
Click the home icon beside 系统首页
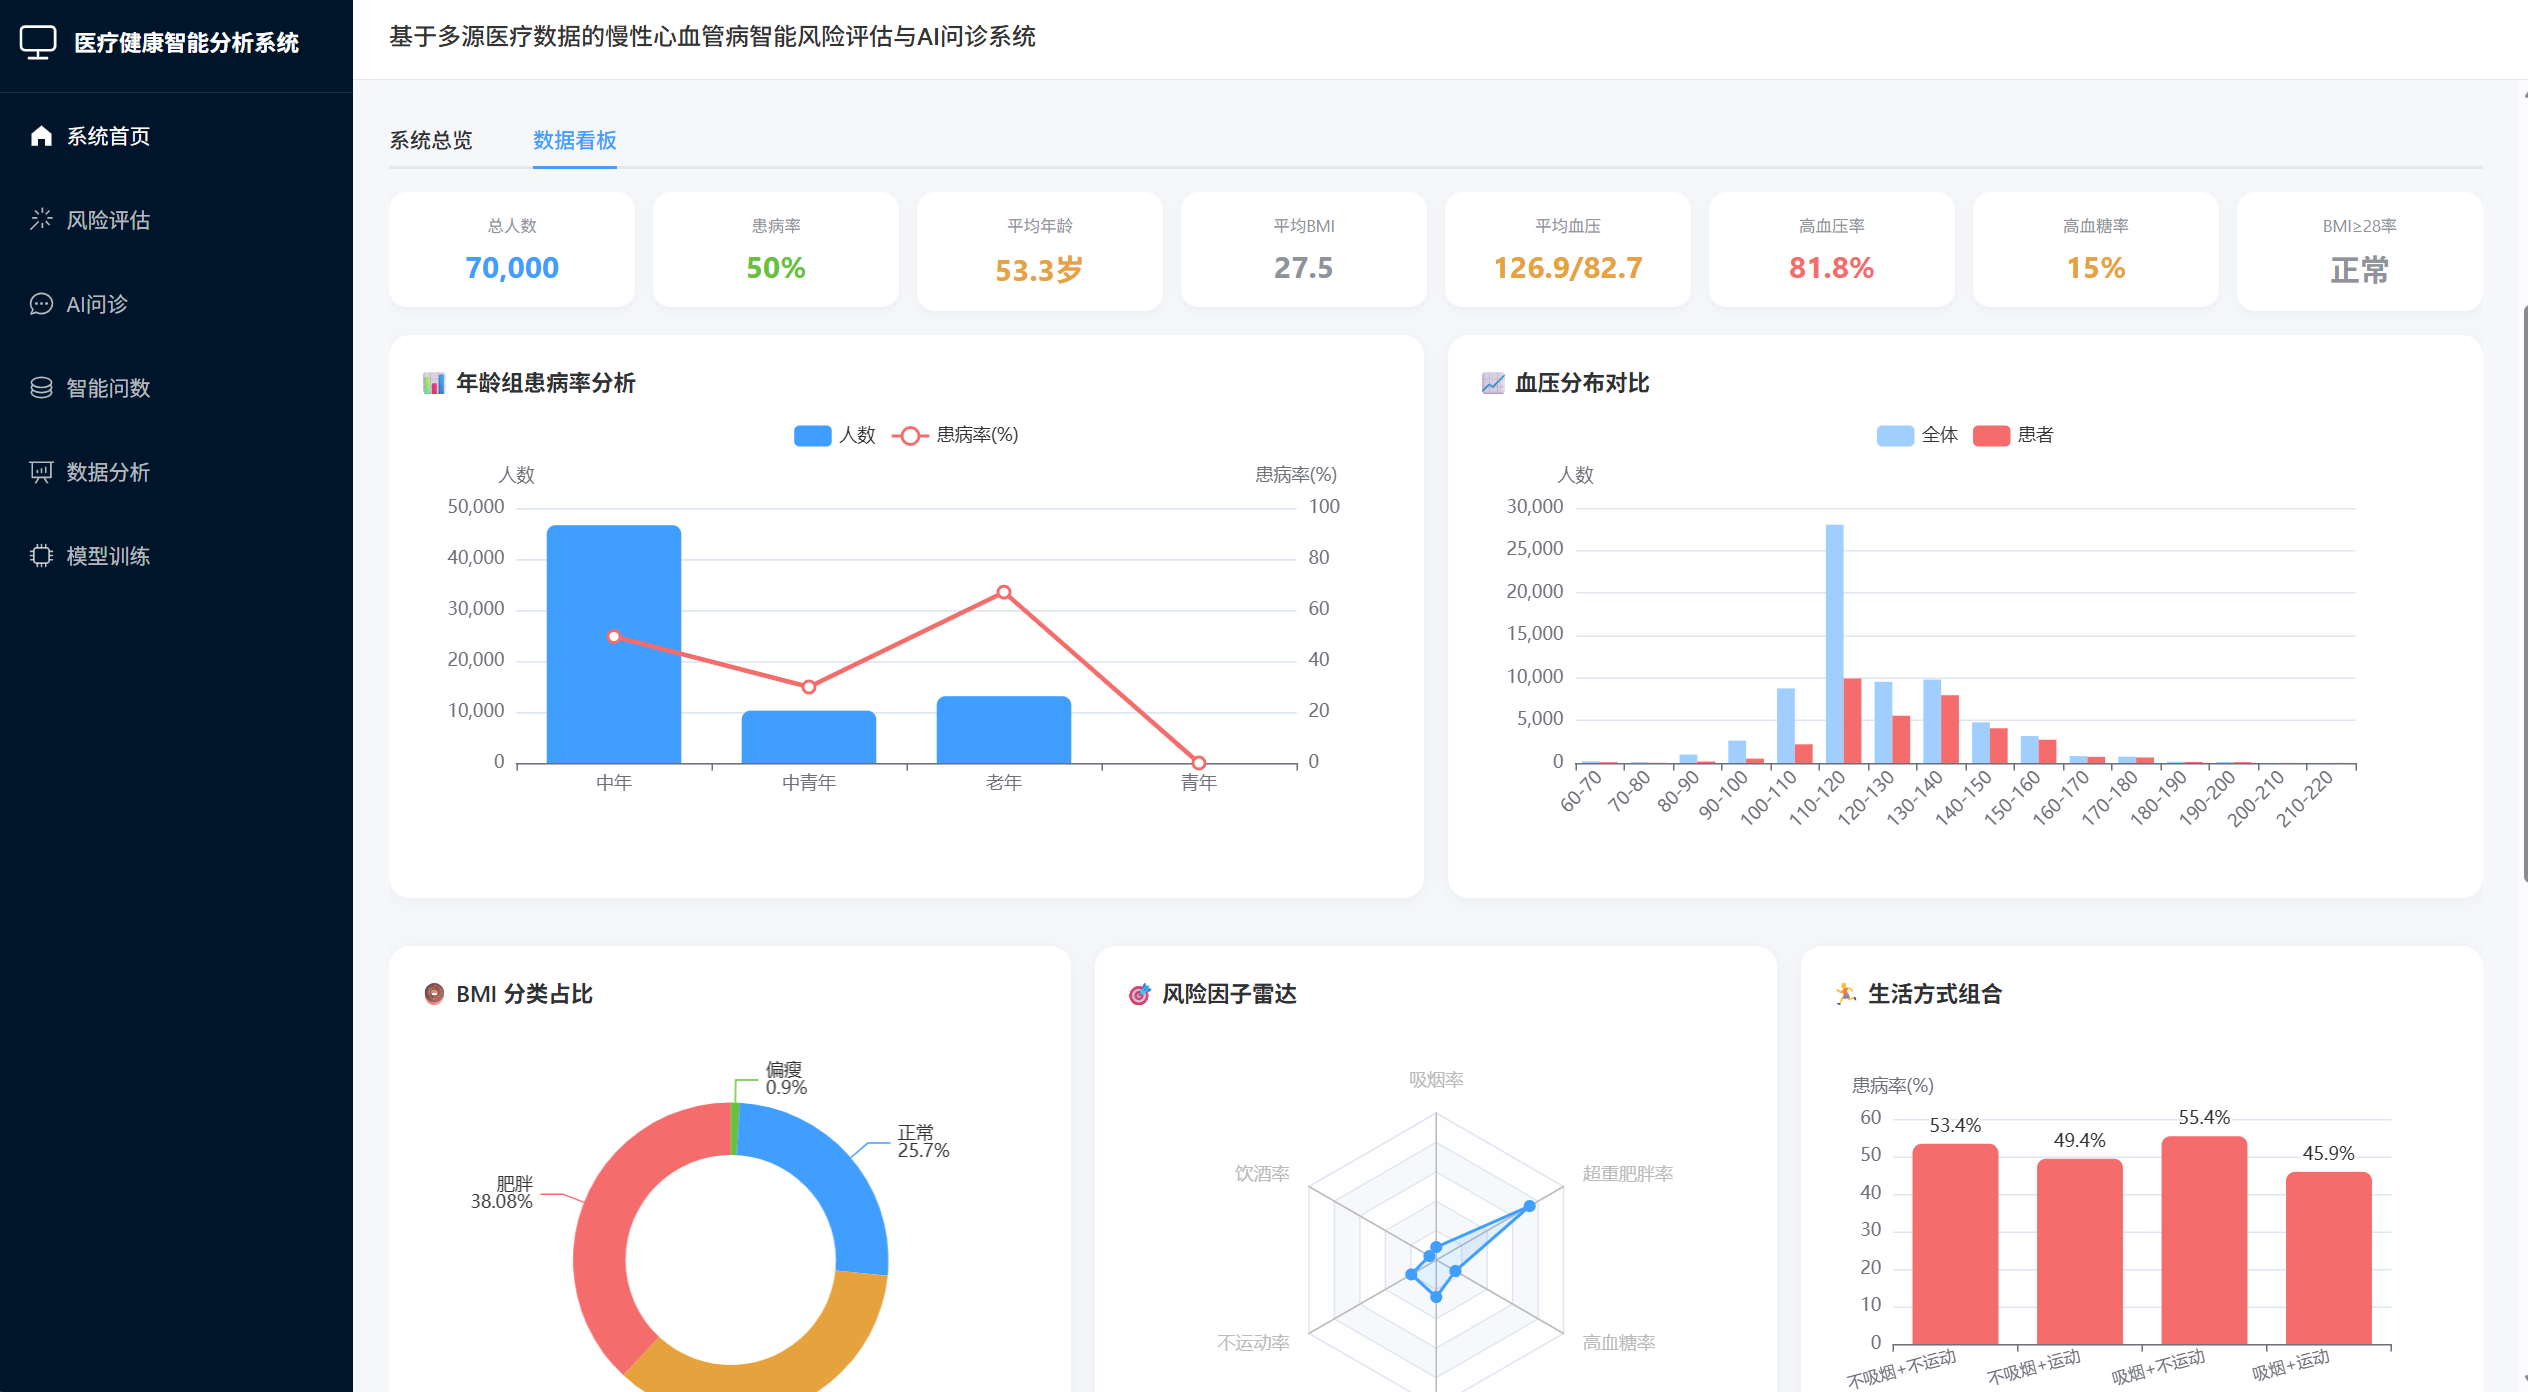click(x=41, y=136)
